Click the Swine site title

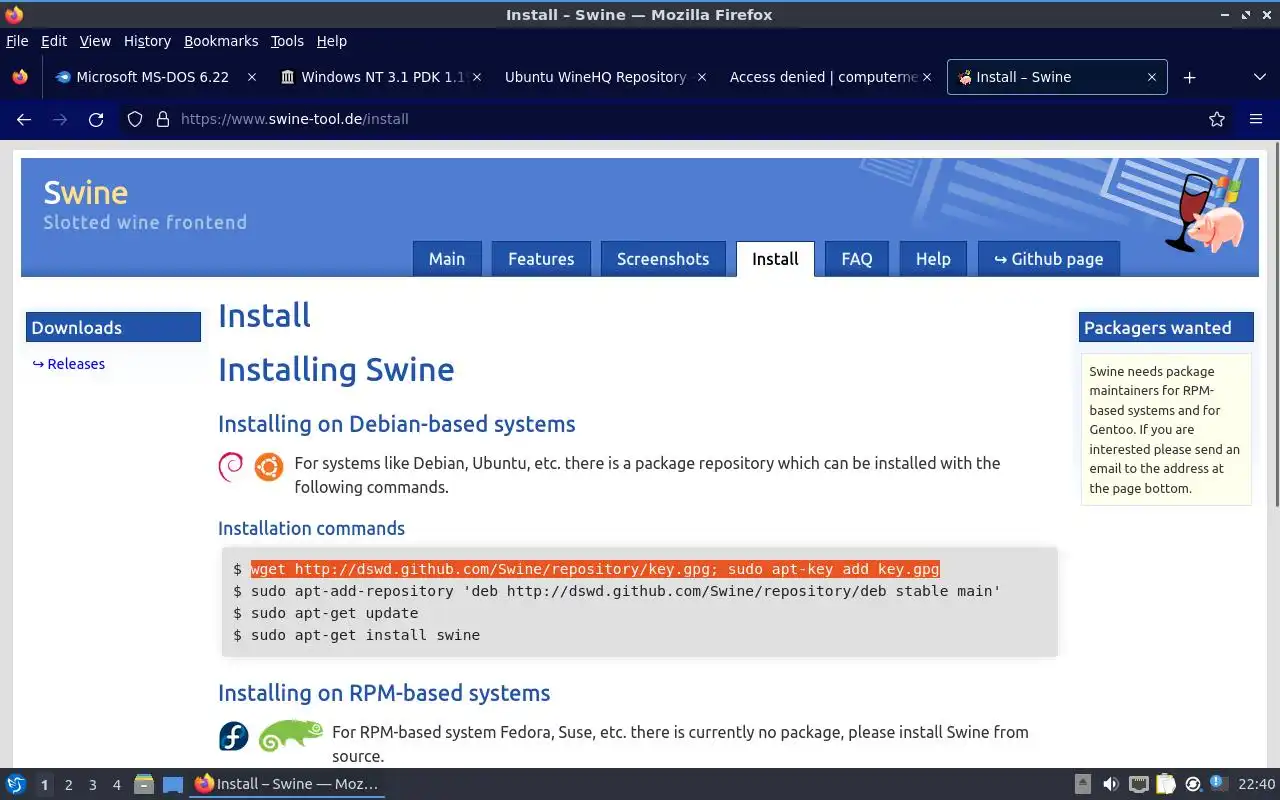(86, 193)
